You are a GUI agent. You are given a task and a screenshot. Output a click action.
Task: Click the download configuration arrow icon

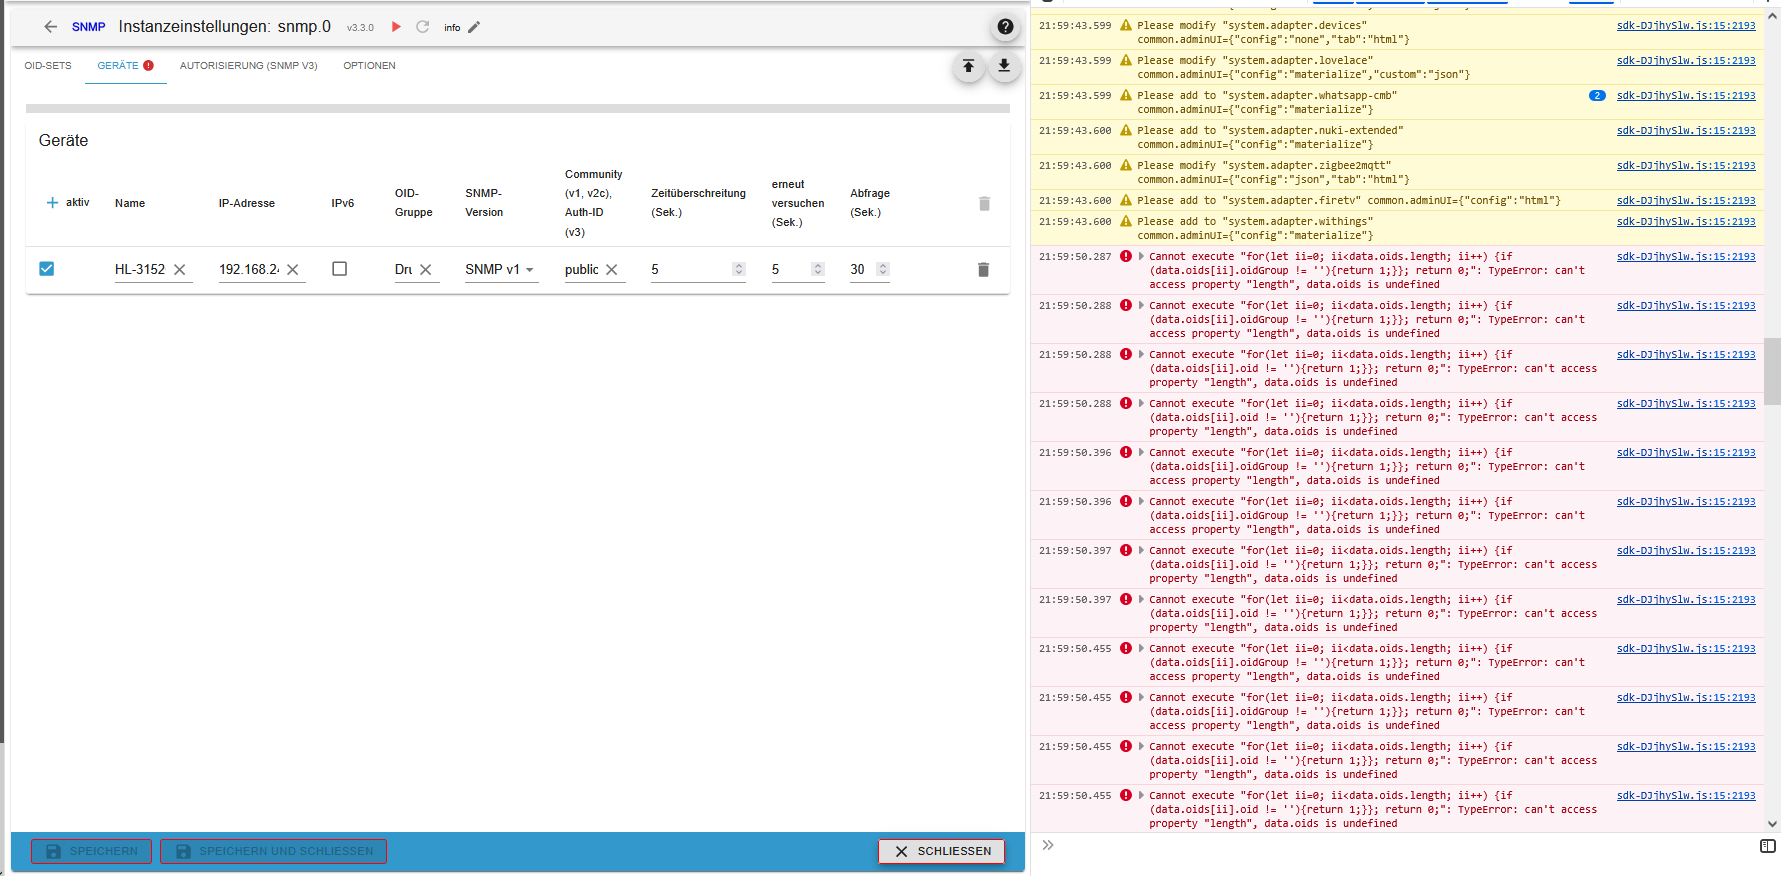(1004, 67)
